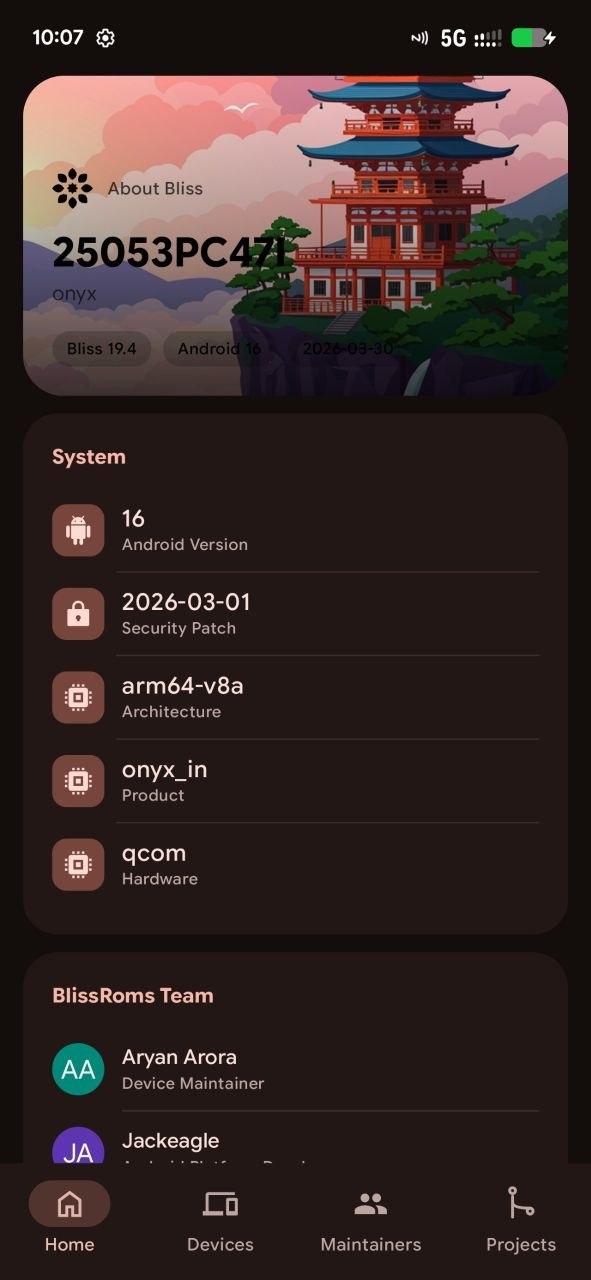Open the settings gear in status bar
This screenshot has height=1280, width=591.
tap(105, 38)
